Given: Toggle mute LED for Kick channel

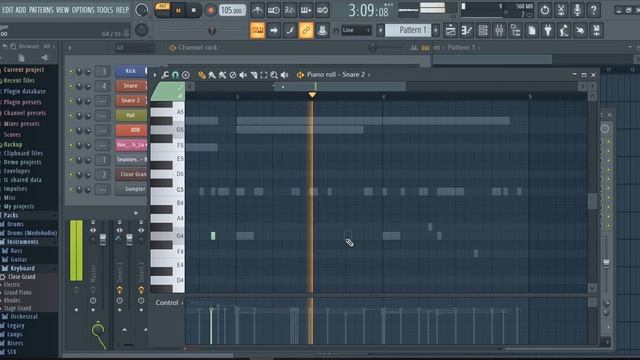Looking at the screenshot, I should click(x=71, y=71).
